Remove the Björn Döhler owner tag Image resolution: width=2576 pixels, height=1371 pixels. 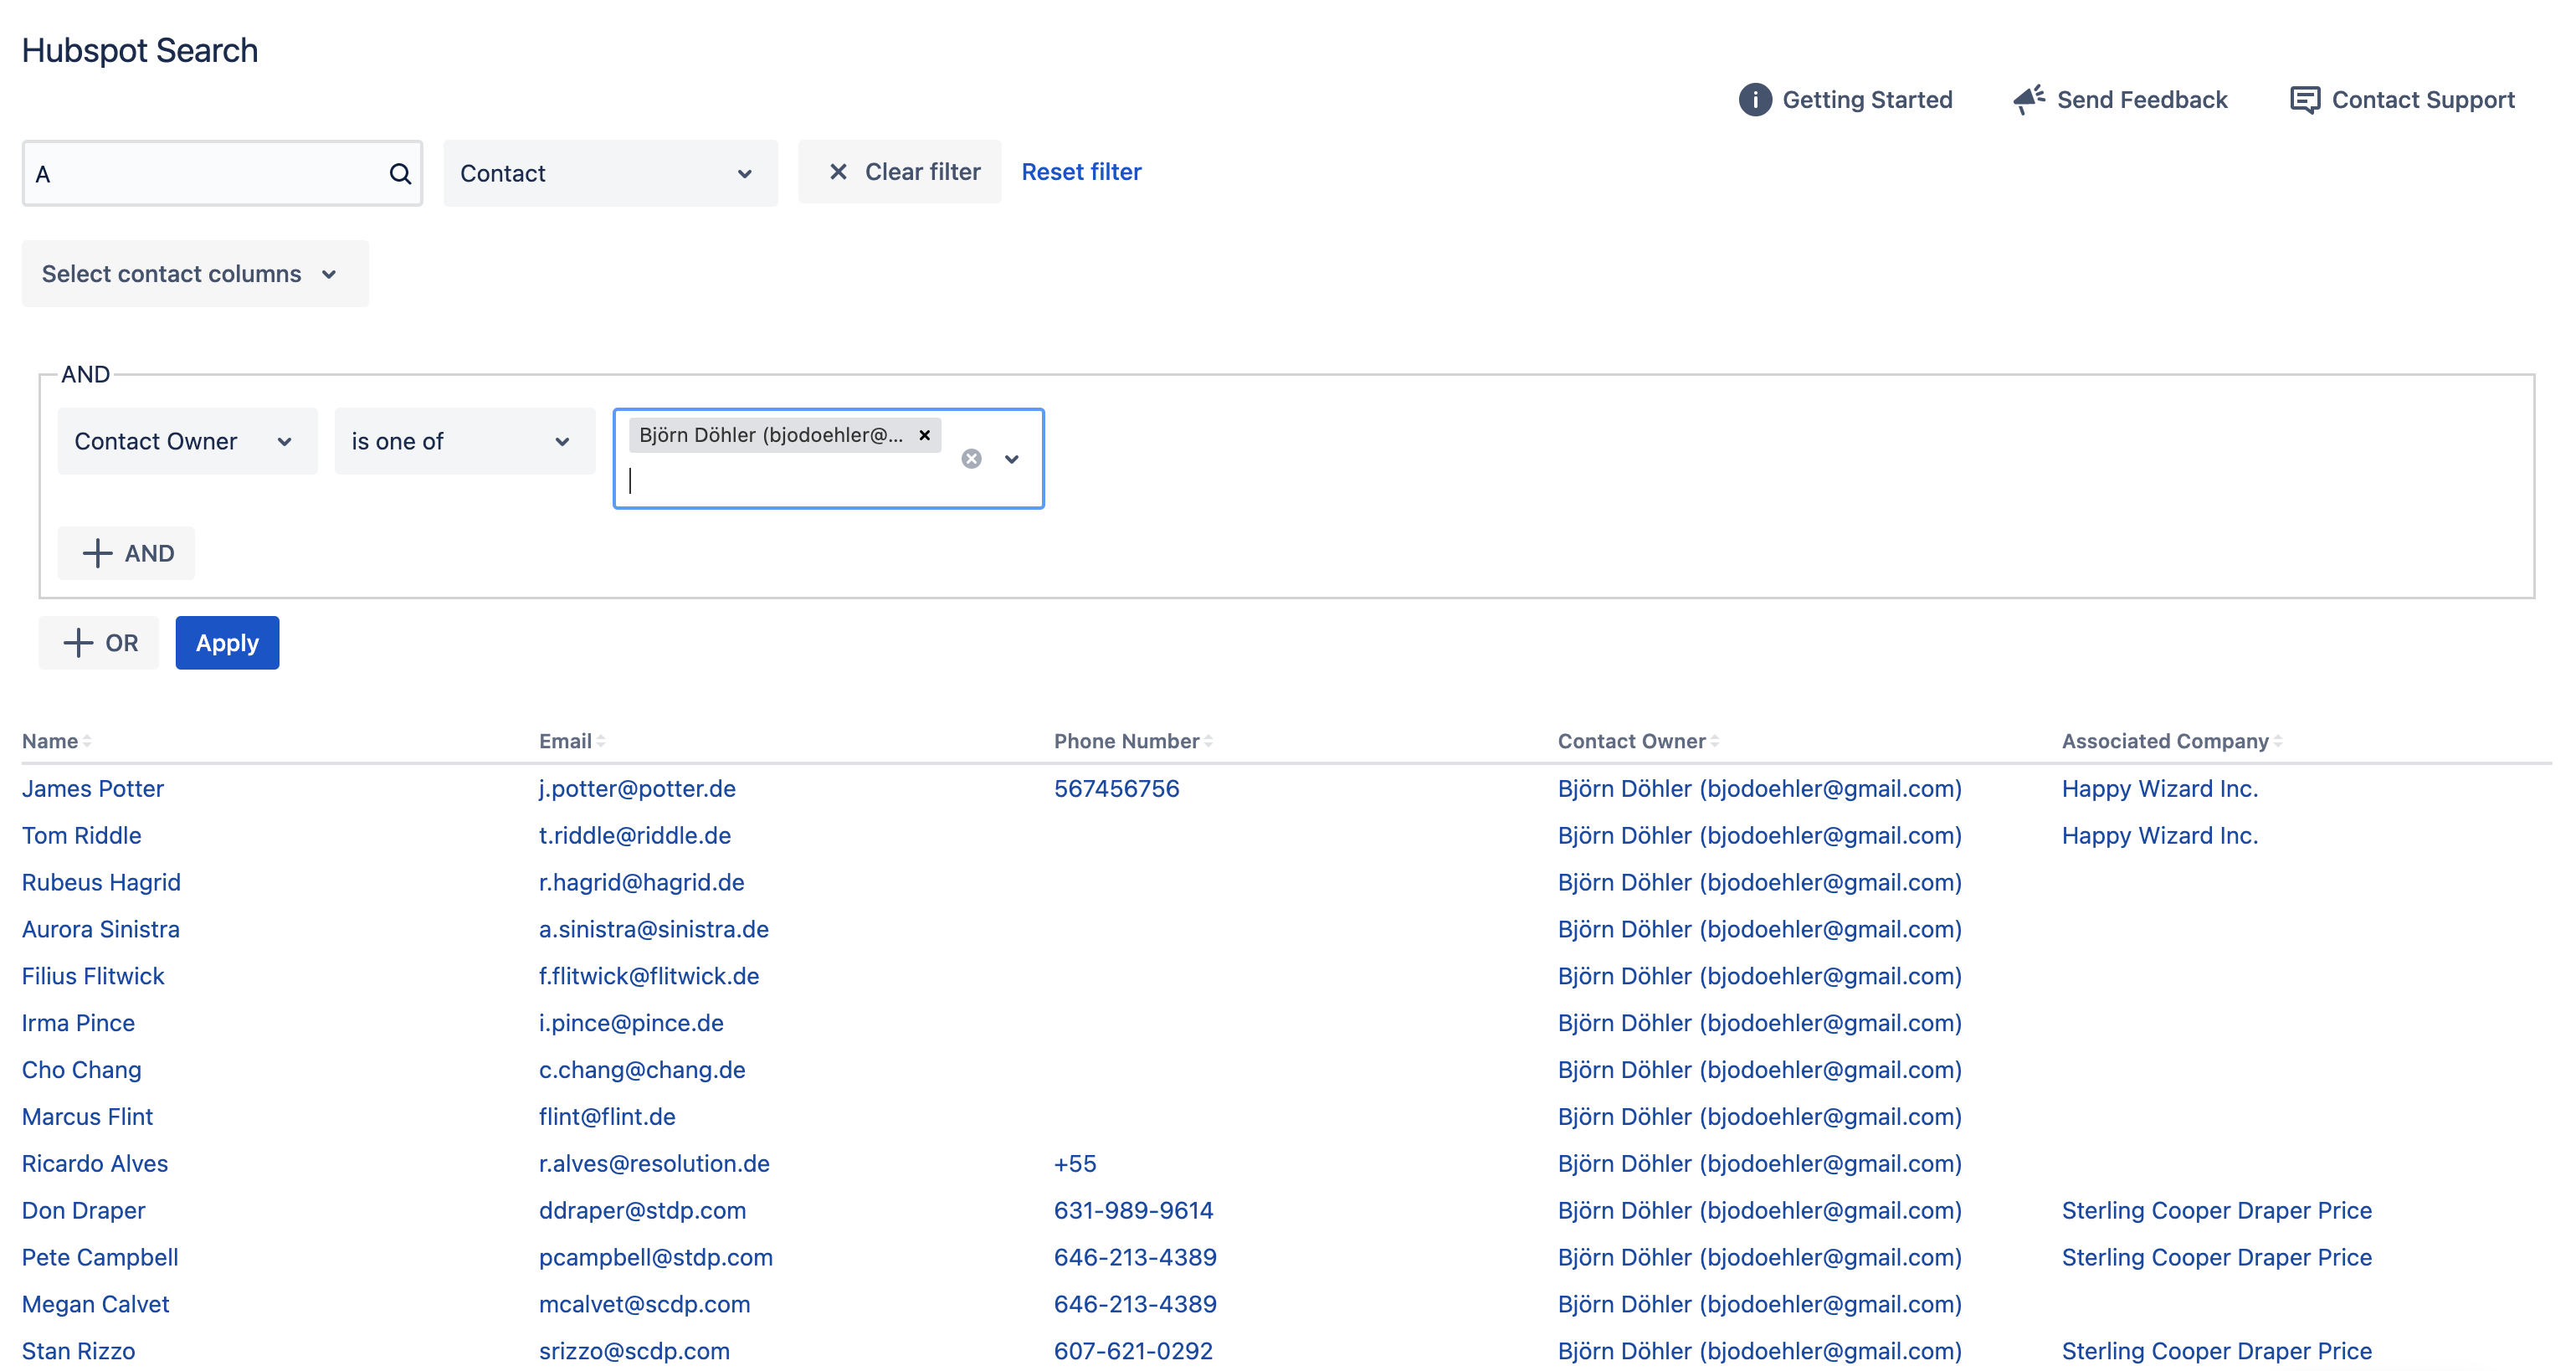[x=924, y=435]
